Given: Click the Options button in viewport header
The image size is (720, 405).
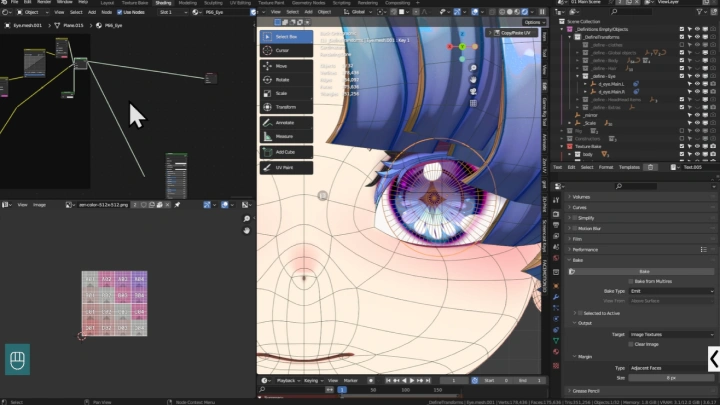Looking at the screenshot, I should 532,22.
